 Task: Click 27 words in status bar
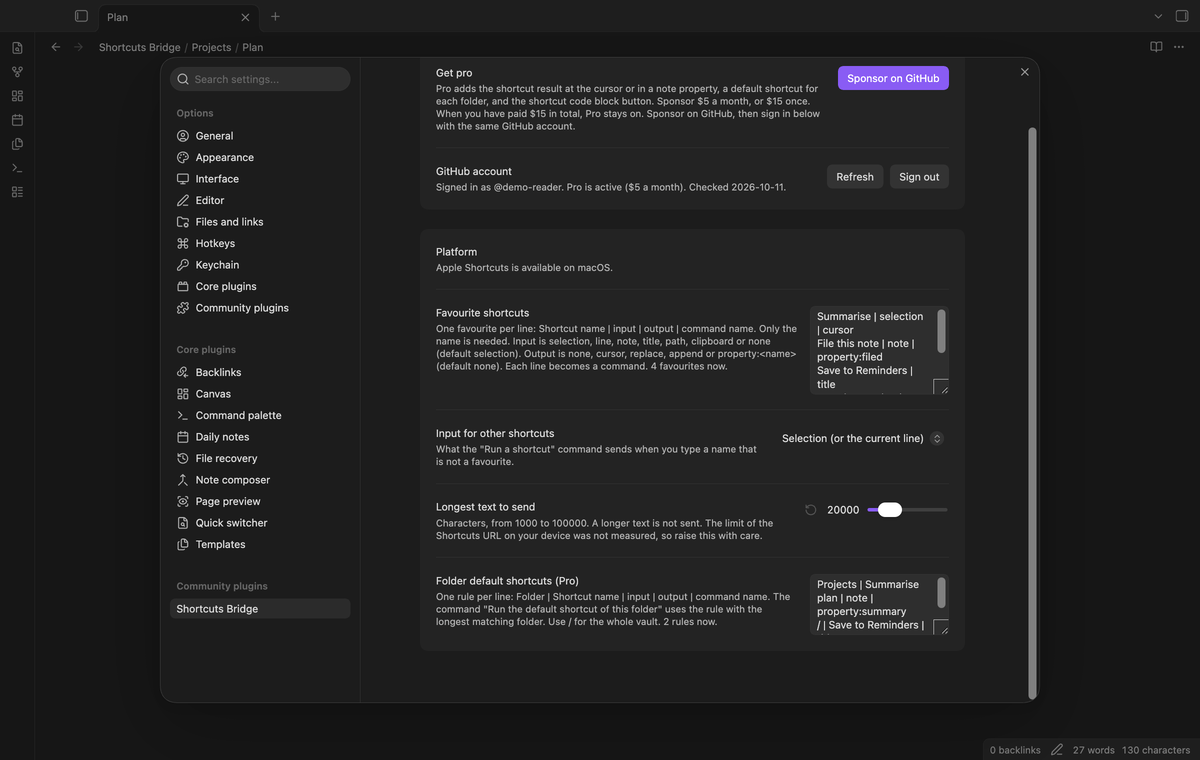[x=1094, y=750]
